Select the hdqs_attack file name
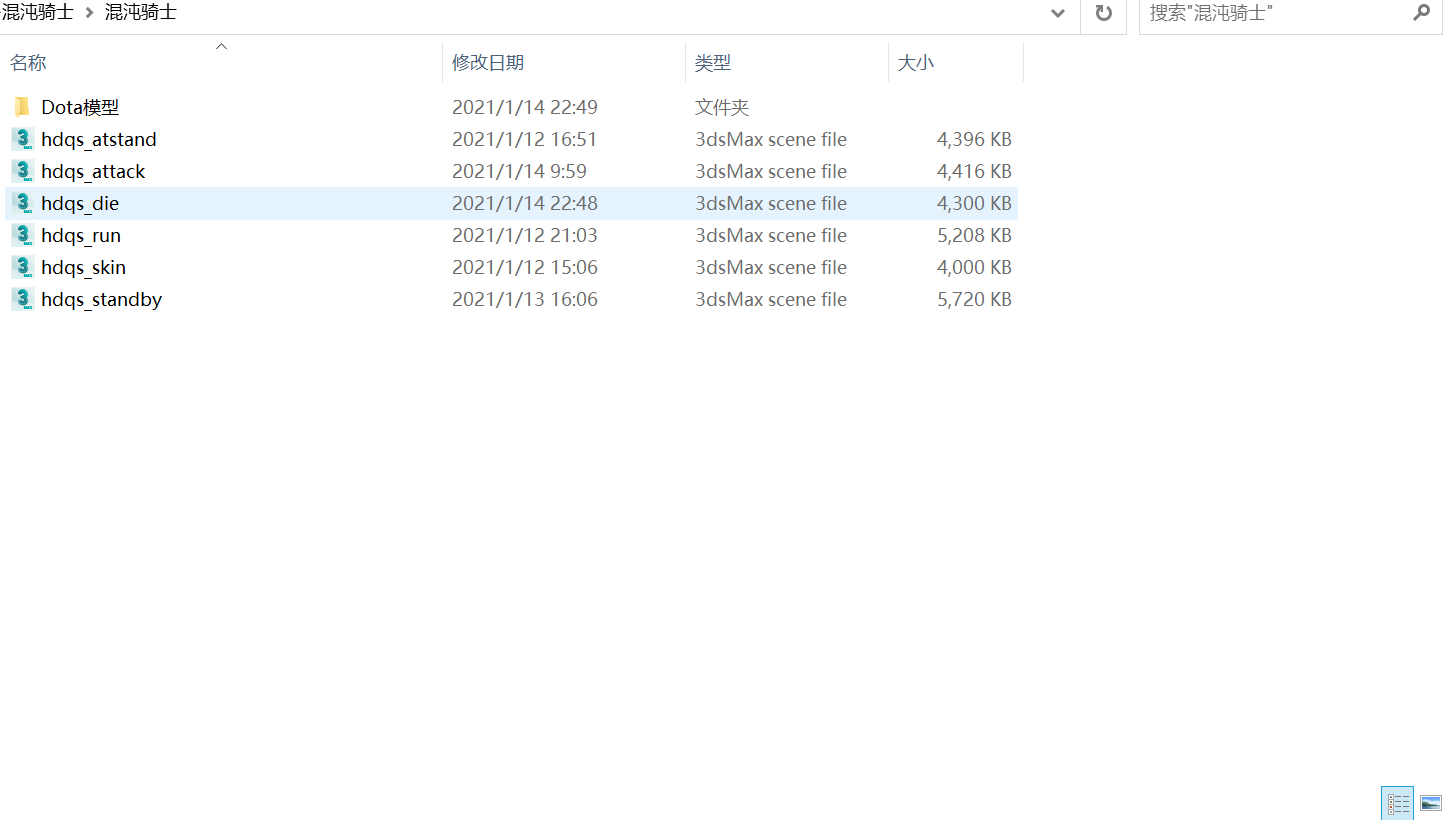Viewport: 1454px width, 820px height. 93,171
